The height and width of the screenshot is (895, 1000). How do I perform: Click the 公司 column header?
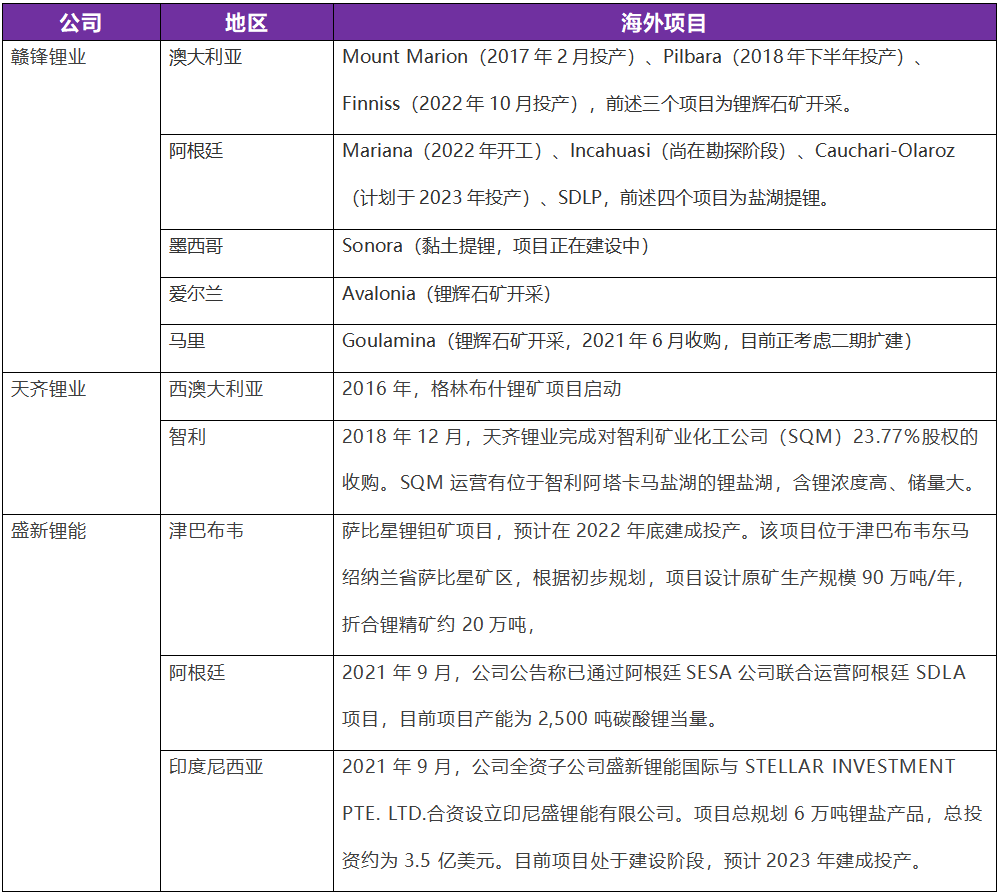click(81, 23)
